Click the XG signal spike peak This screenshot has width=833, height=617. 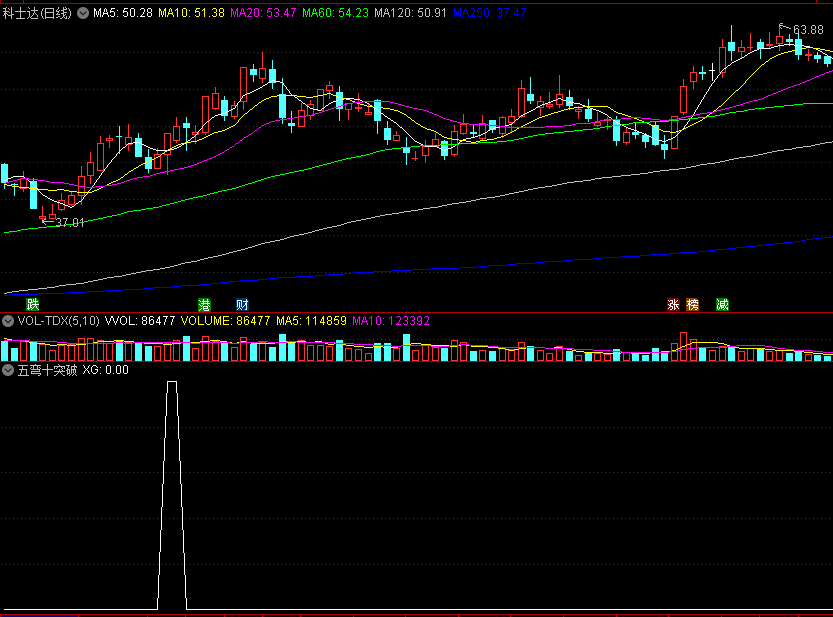pyautogui.click(x=172, y=382)
